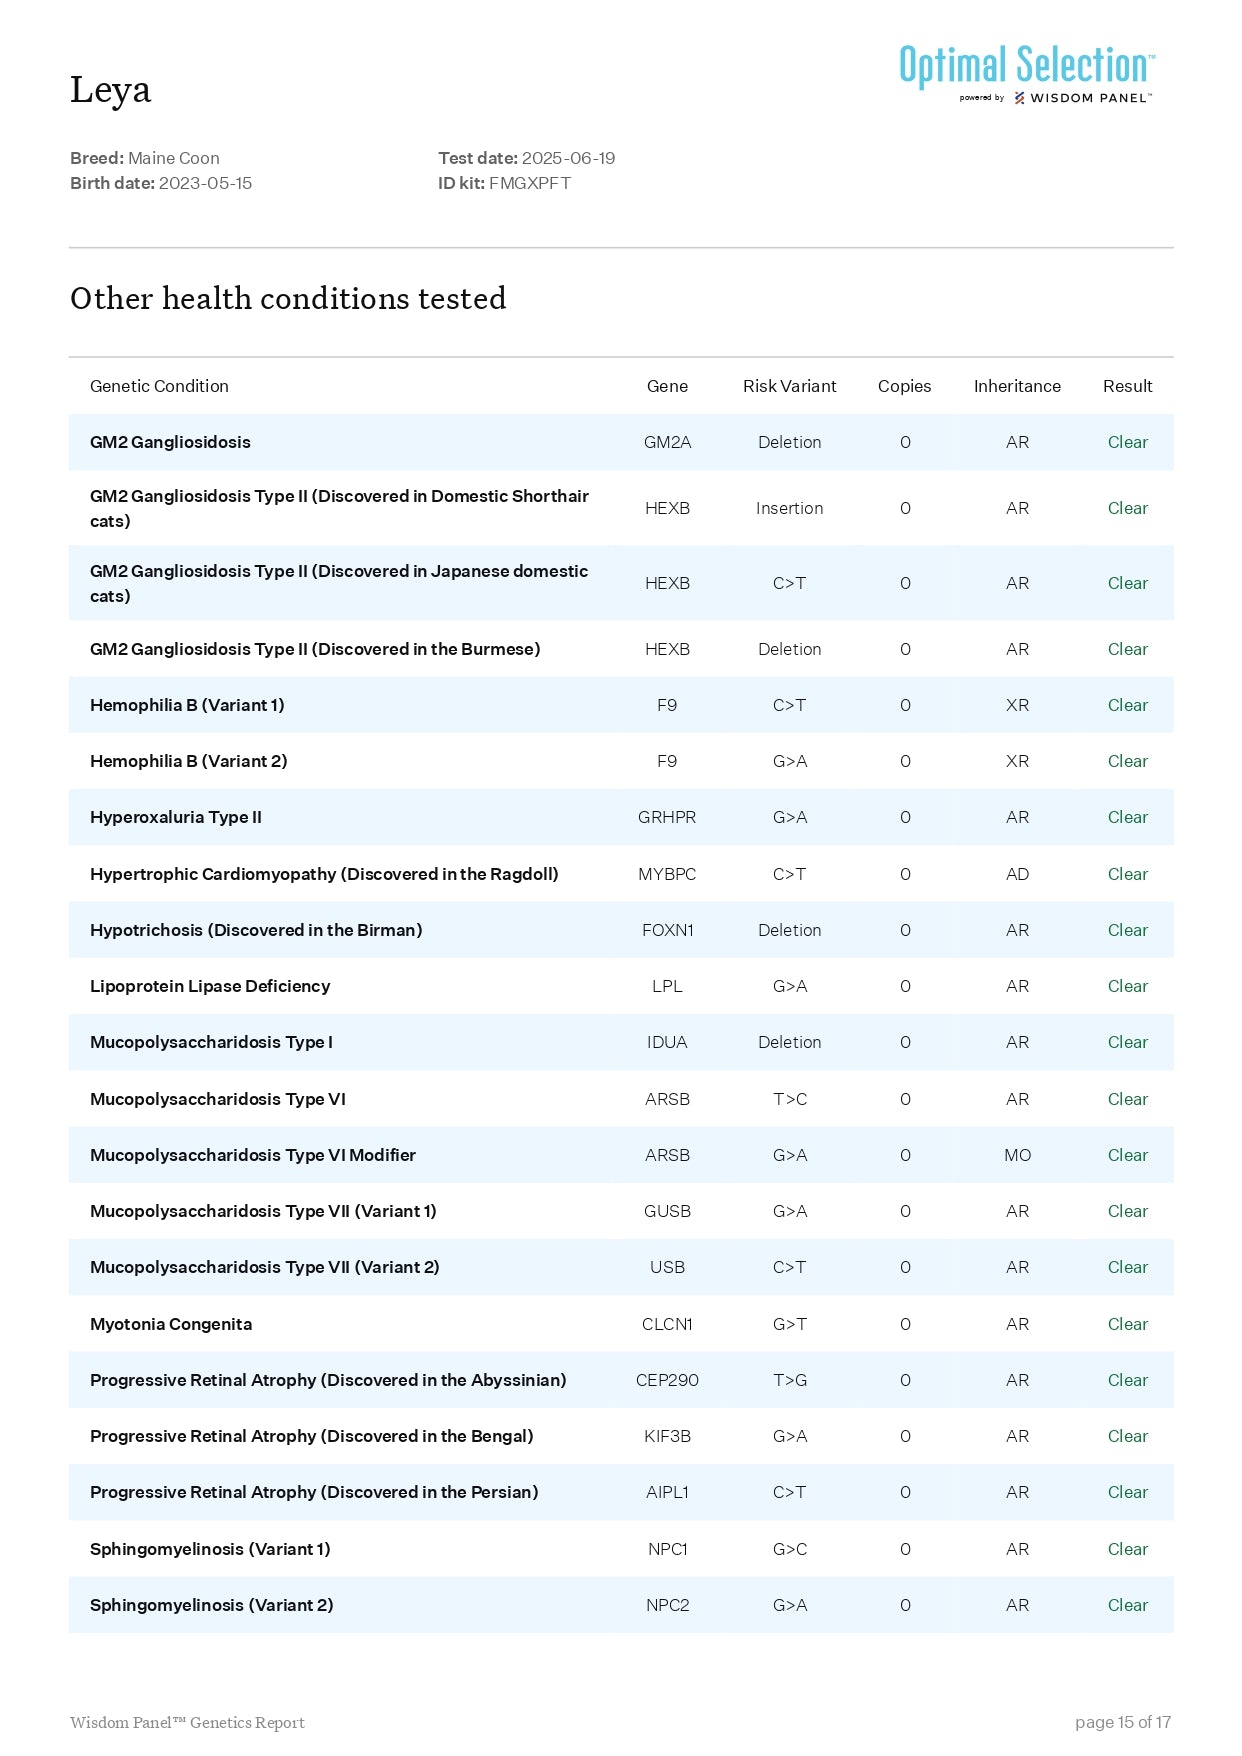Click the ID kit value FMGXPFT

click(x=529, y=183)
